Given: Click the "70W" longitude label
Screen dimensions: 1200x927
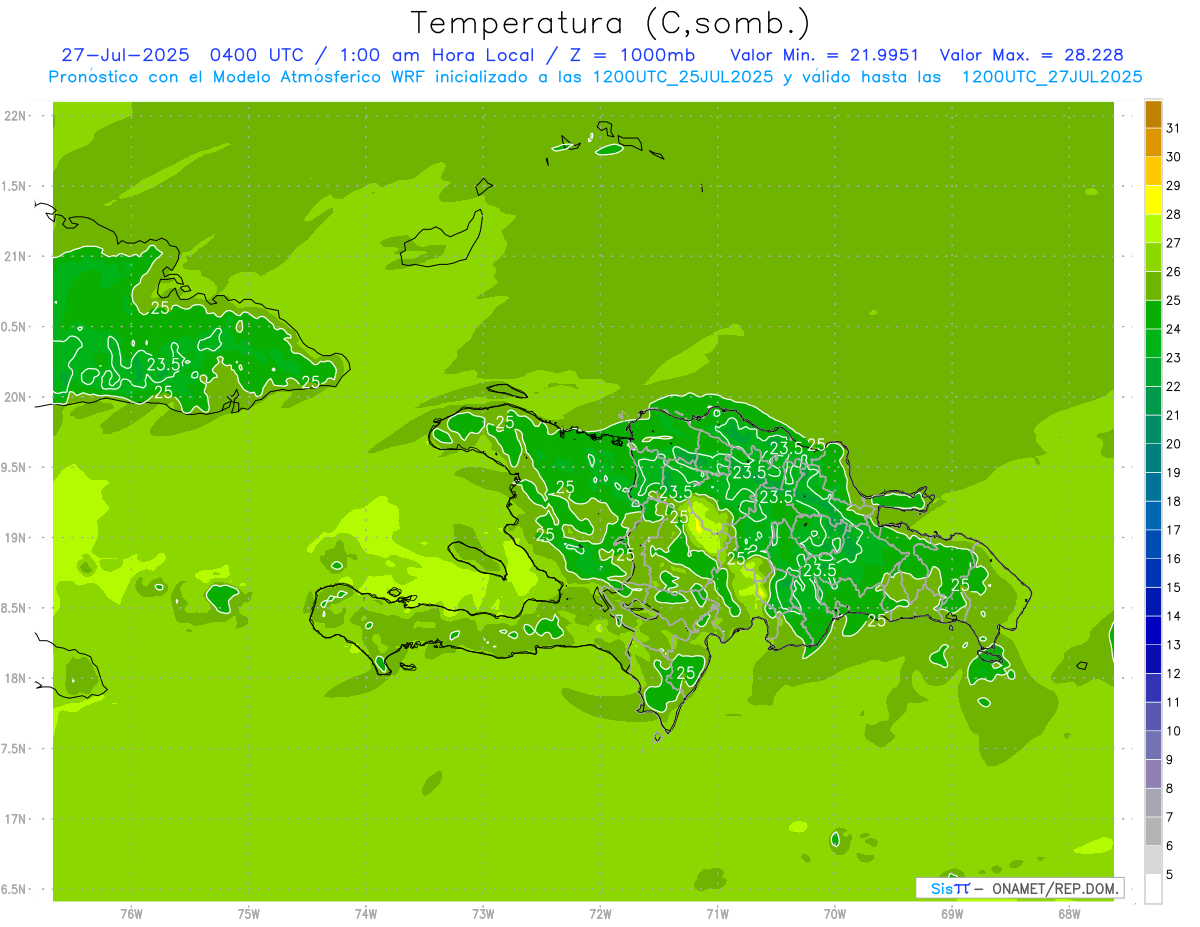Looking at the screenshot, I should tap(835, 914).
